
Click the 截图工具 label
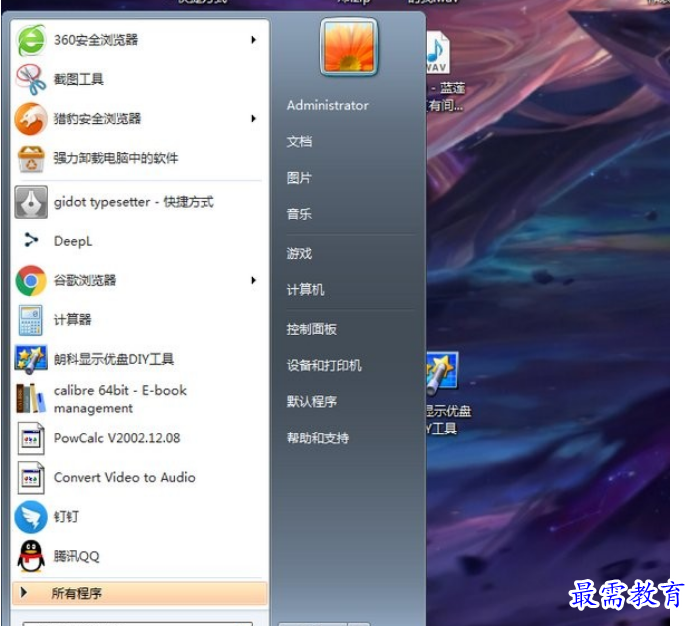click(x=79, y=79)
